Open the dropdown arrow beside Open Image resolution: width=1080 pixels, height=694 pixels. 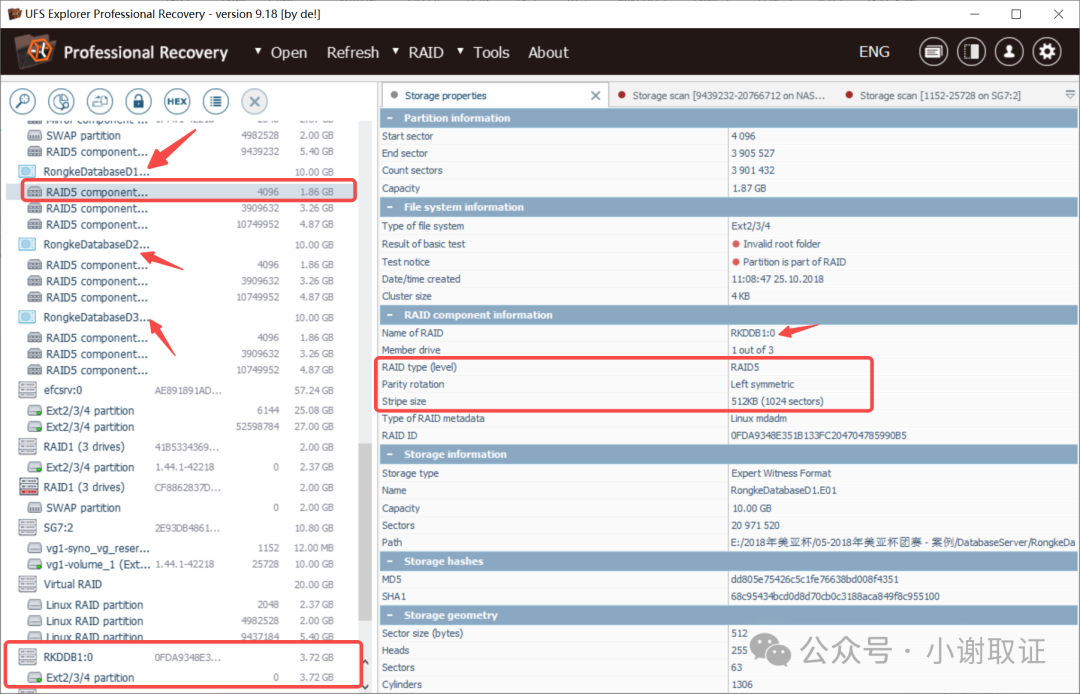point(258,51)
